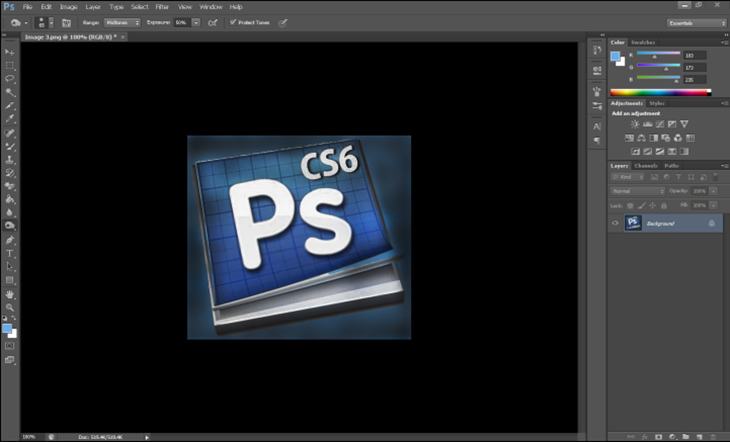Select the Horizontal Type tool
730x442 pixels.
pos(9,253)
